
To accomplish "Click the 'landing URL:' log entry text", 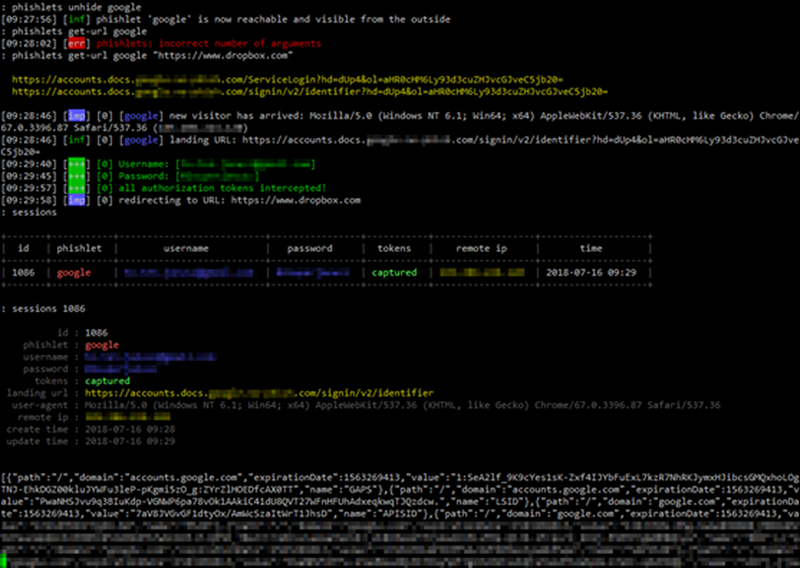I will click(203, 140).
